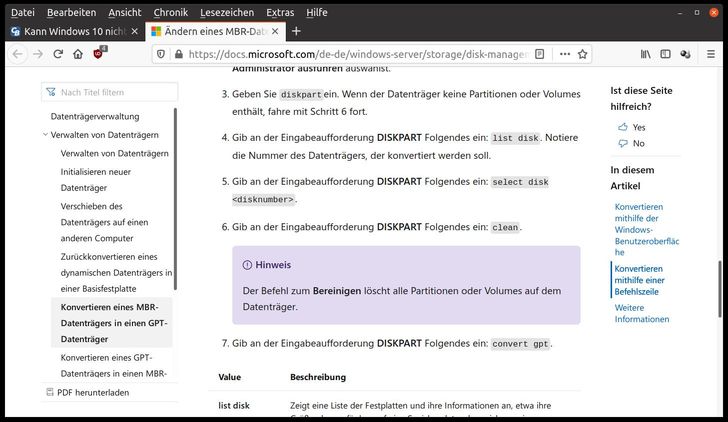Open 'Initialisieren neuer Datenträger' sidebar link
This screenshot has width=728, height=422.
tap(96, 180)
